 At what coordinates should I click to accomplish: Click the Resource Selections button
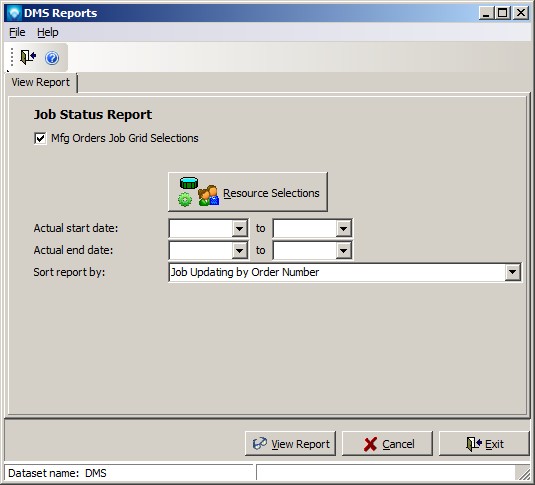pyautogui.click(x=248, y=192)
